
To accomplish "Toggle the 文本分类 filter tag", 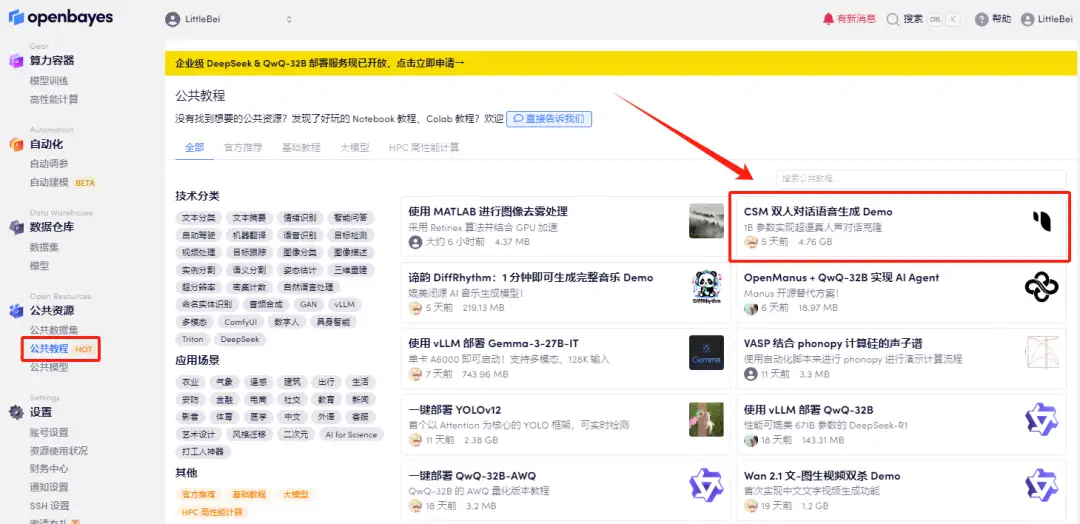I will tap(198, 218).
